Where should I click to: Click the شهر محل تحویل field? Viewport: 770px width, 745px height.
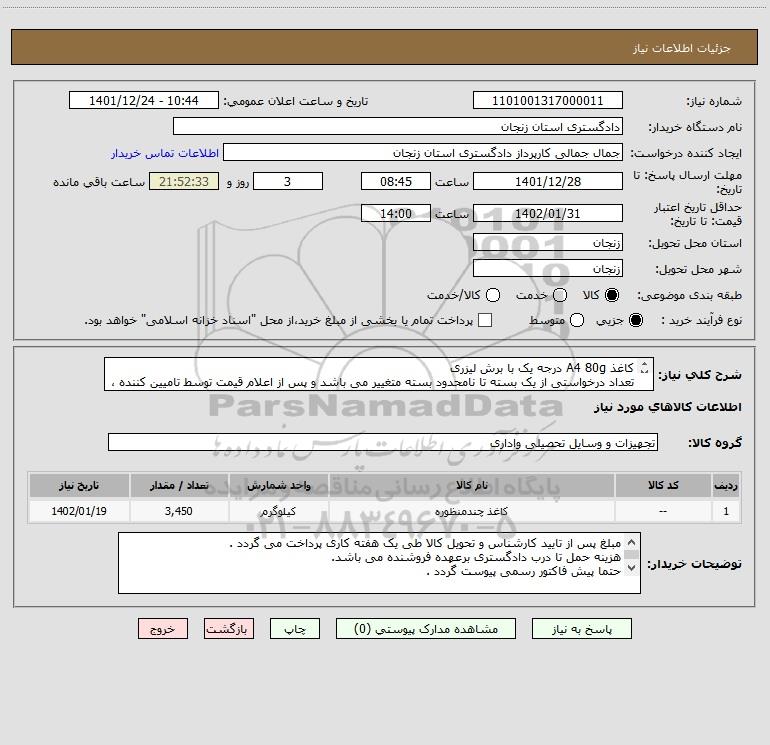[548, 268]
